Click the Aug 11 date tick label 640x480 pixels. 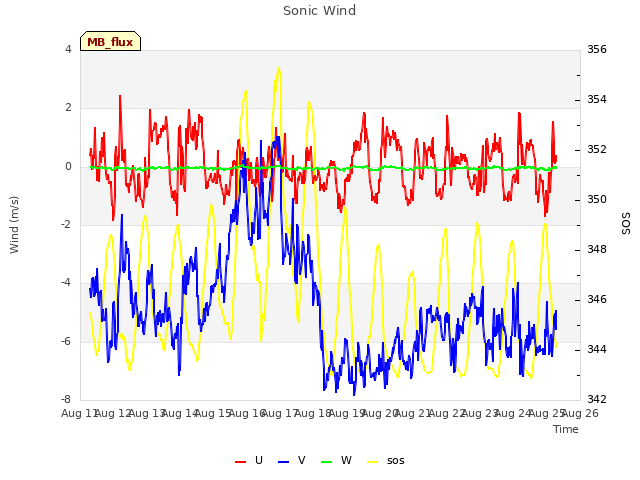[79, 413]
